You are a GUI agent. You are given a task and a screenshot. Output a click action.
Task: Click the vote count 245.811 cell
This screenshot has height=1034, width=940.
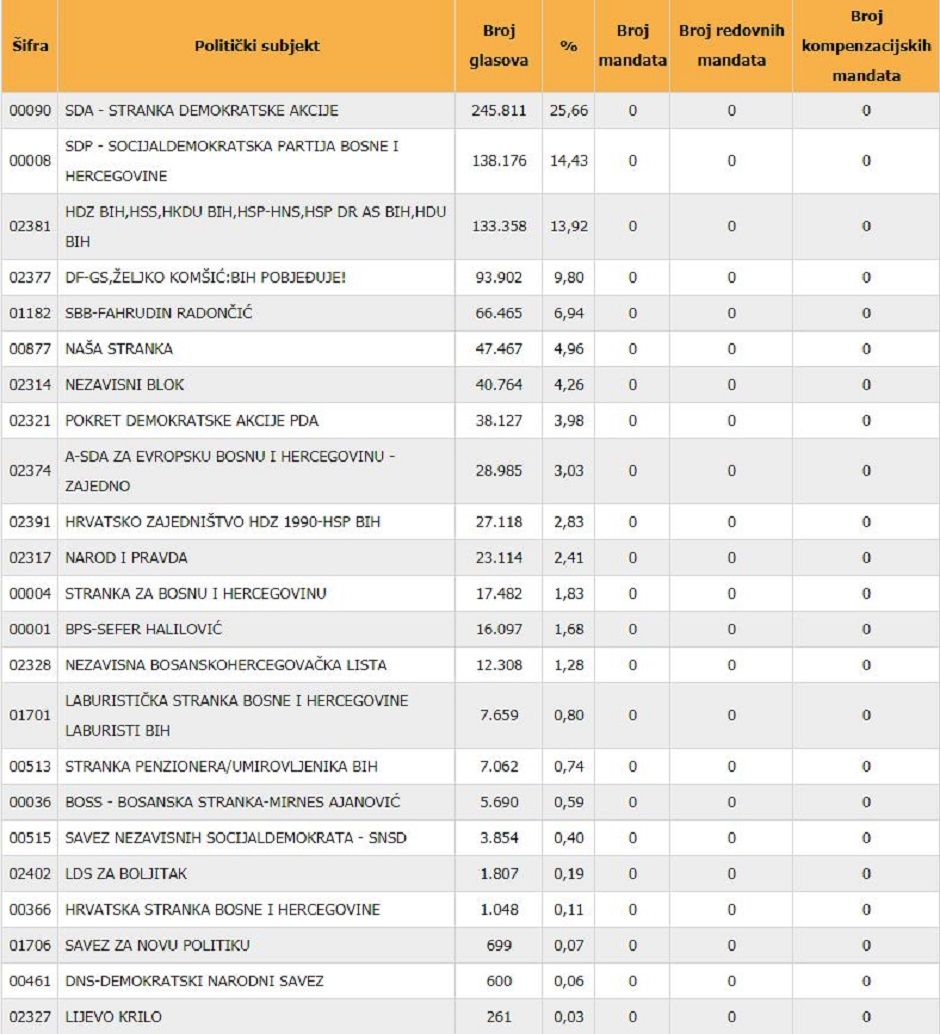[x=499, y=110]
